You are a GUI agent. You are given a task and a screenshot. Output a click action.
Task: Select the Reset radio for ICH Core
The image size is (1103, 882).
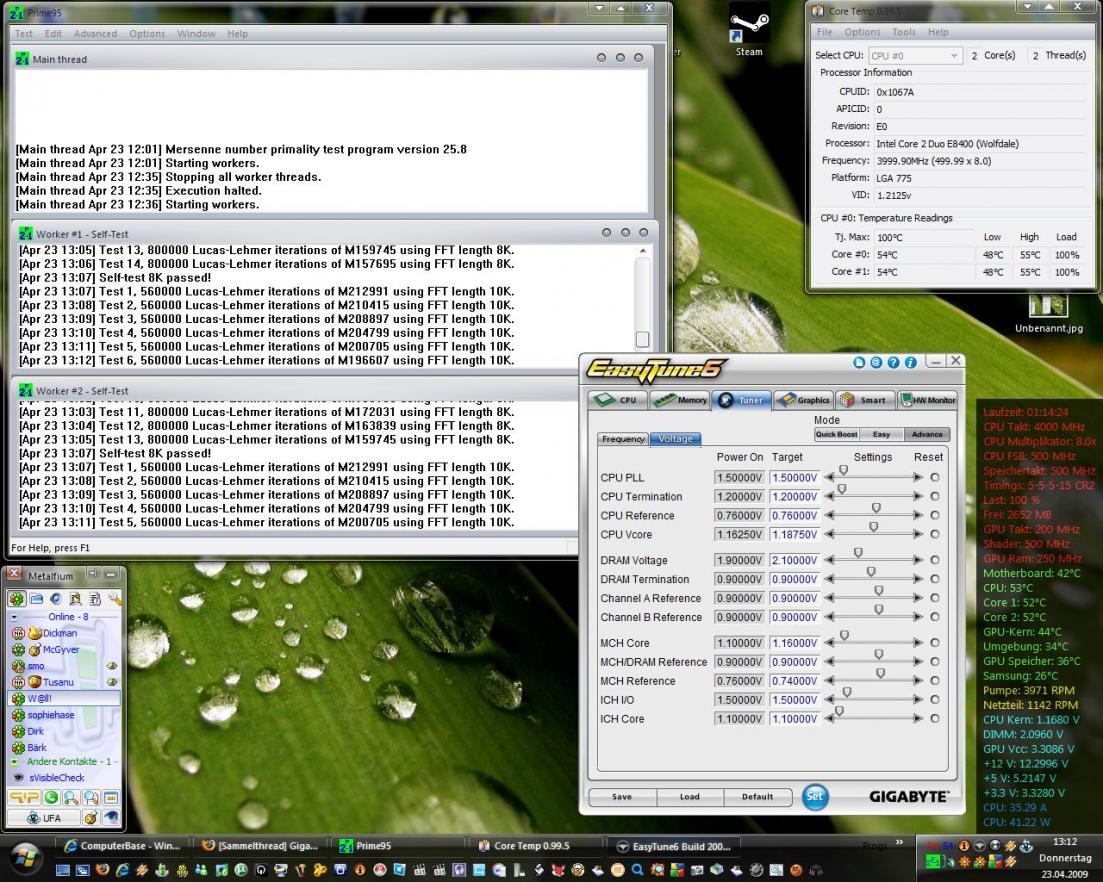point(934,718)
